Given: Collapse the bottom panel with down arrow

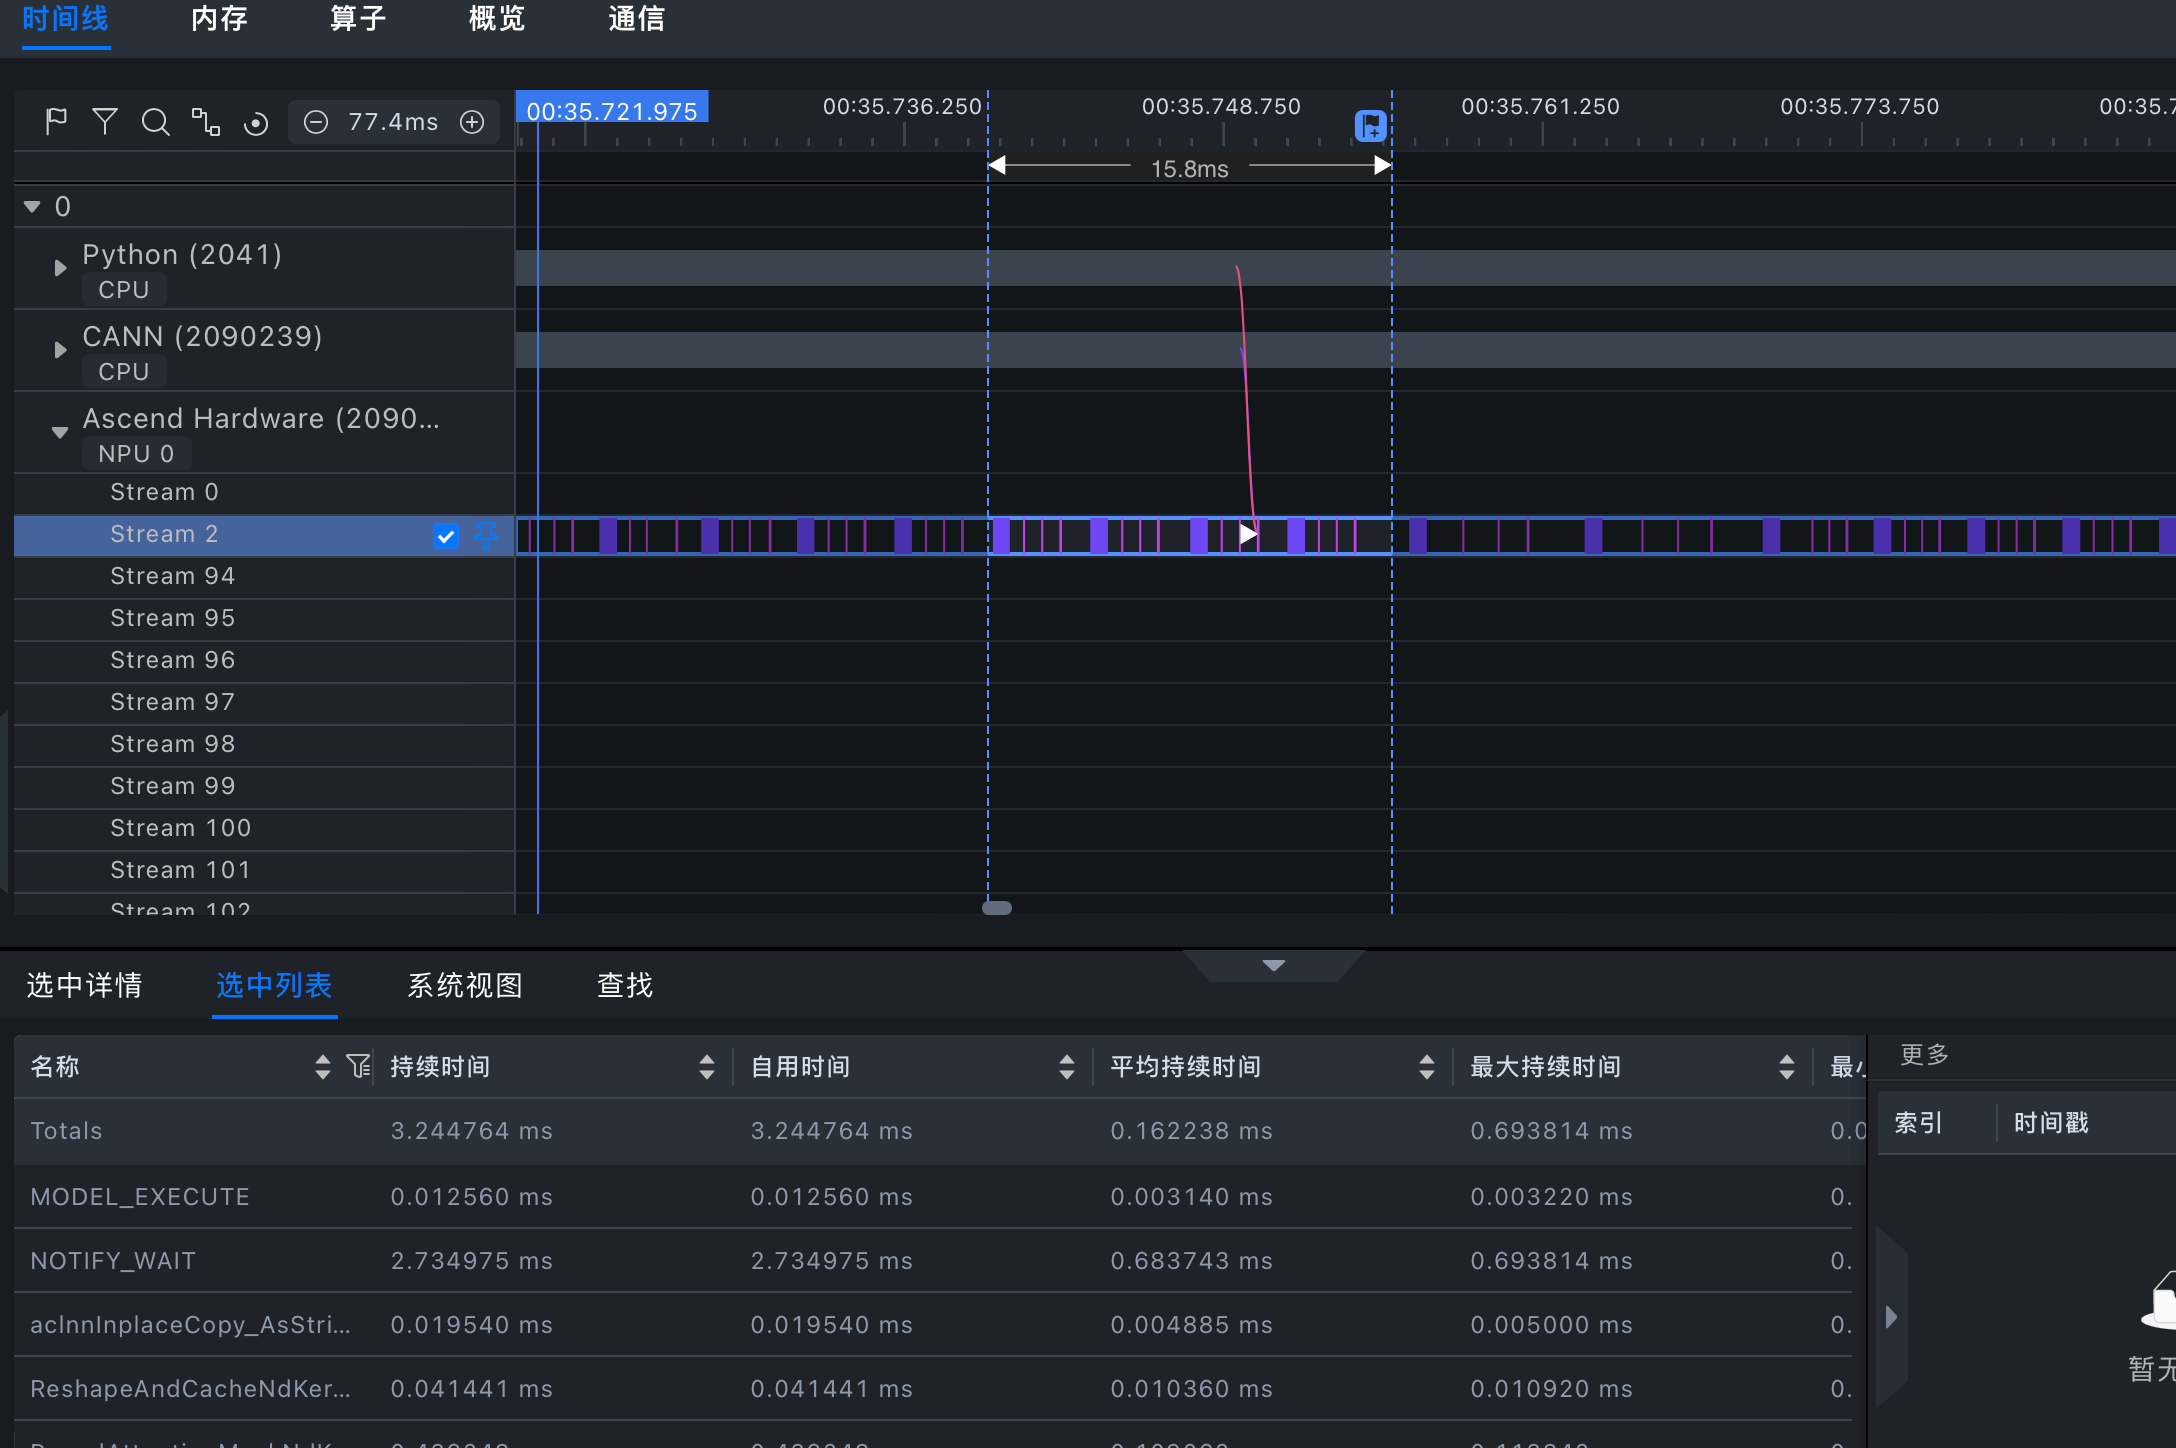Looking at the screenshot, I should (x=1273, y=965).
